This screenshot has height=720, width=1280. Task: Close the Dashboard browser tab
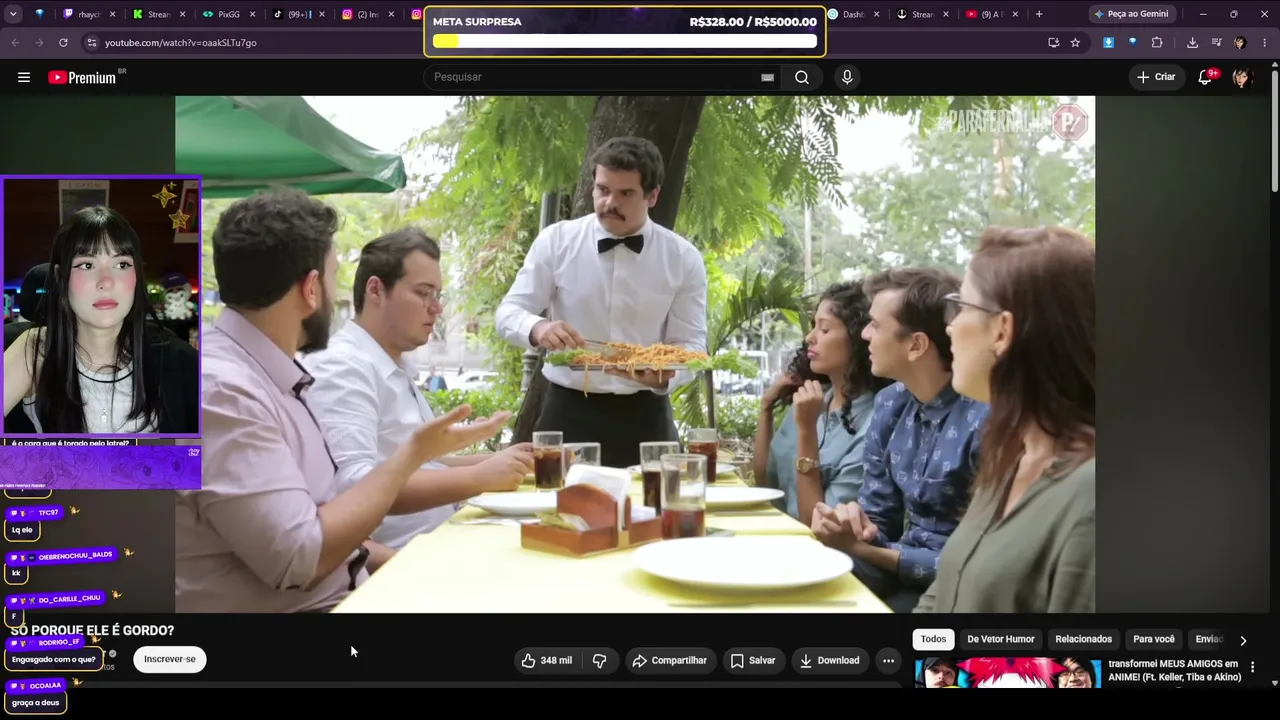pos(876,14)
